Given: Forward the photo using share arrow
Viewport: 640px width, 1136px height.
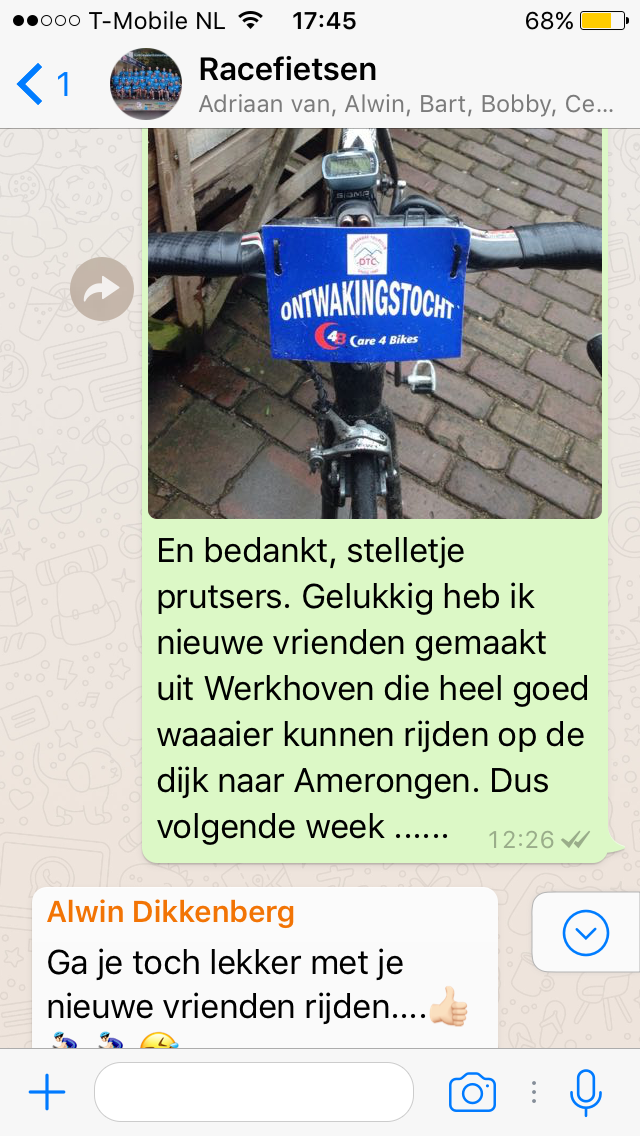Looking at the screenshot, I should 102,289.
